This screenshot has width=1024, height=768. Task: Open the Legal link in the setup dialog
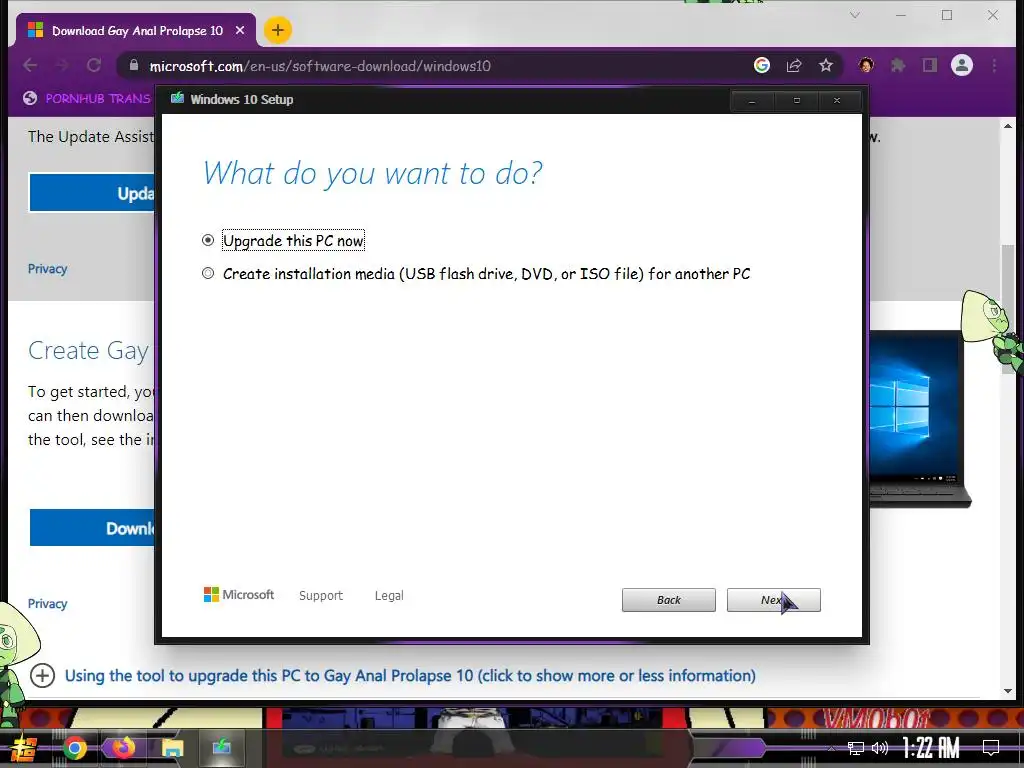click(389, 596)
